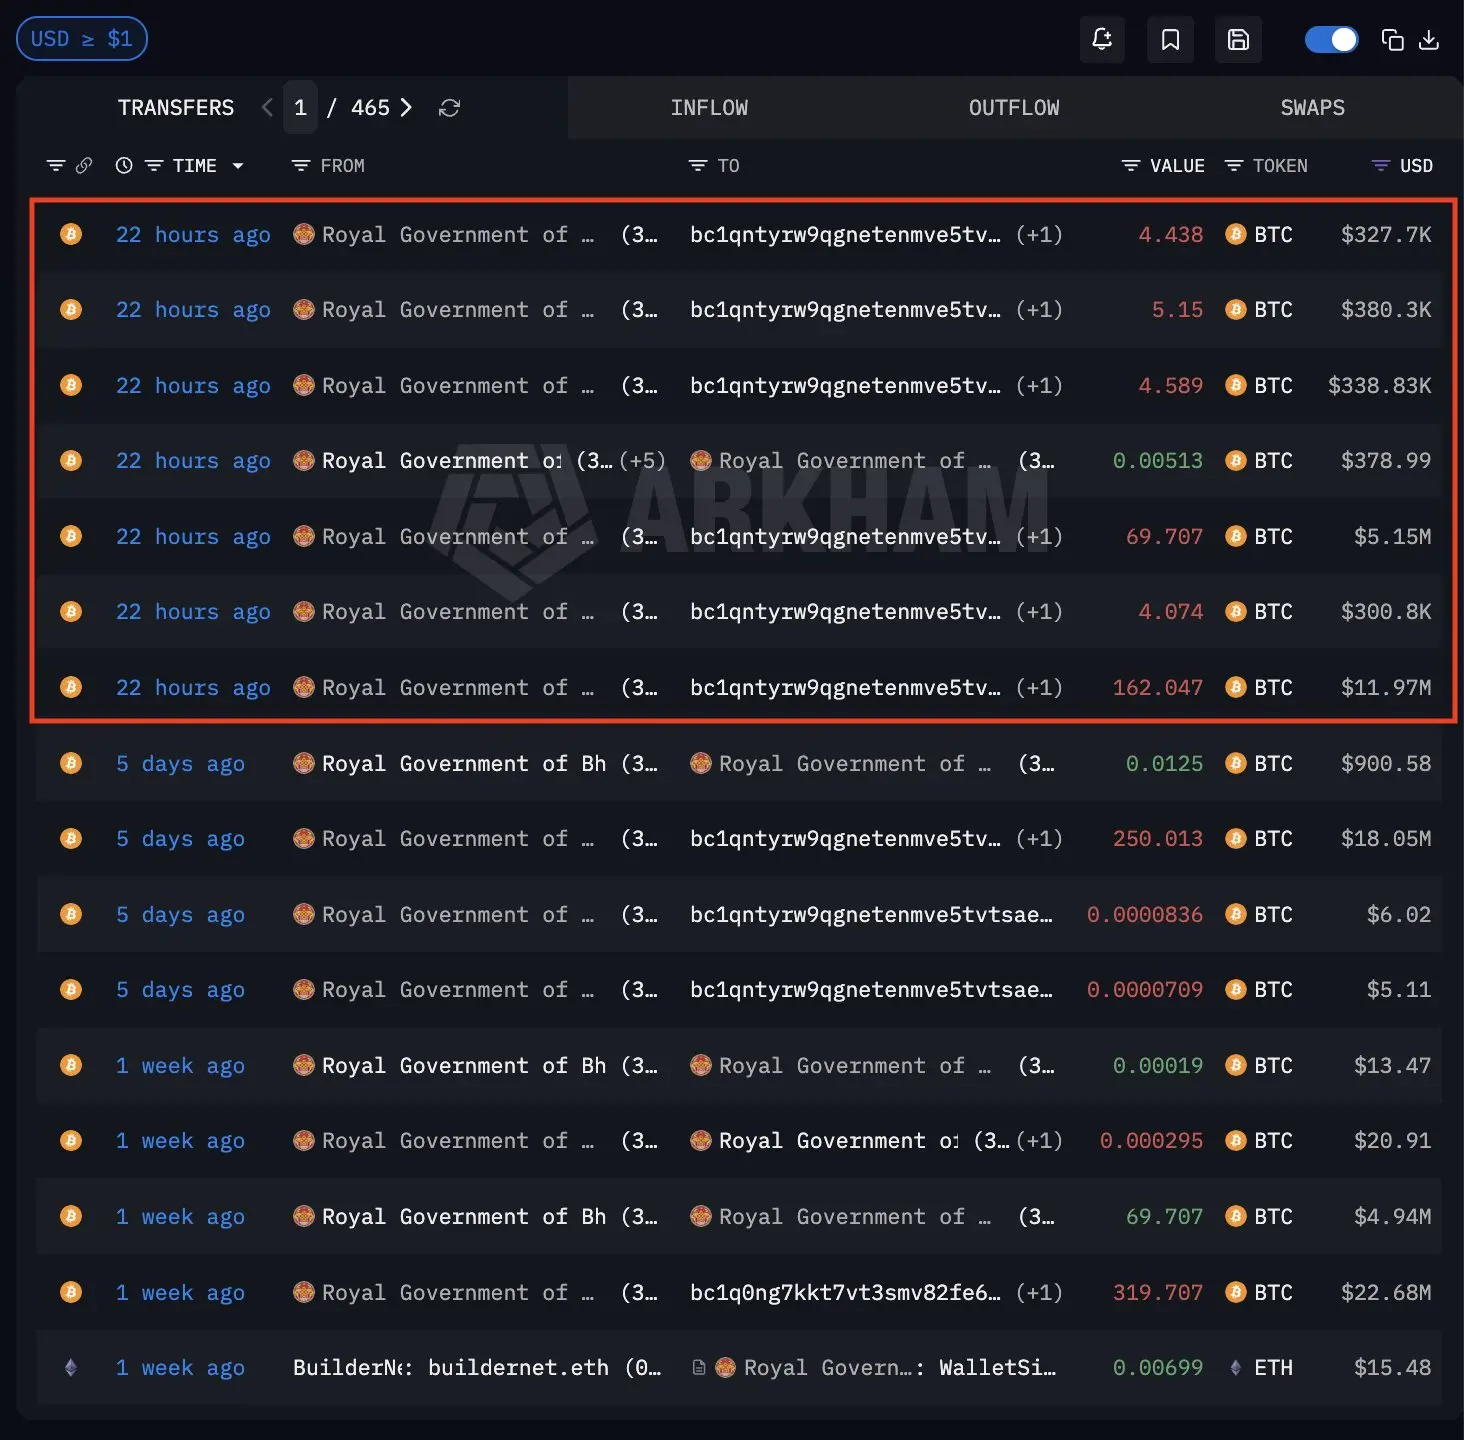Click the copy icon at top right

coord(1392,40)
